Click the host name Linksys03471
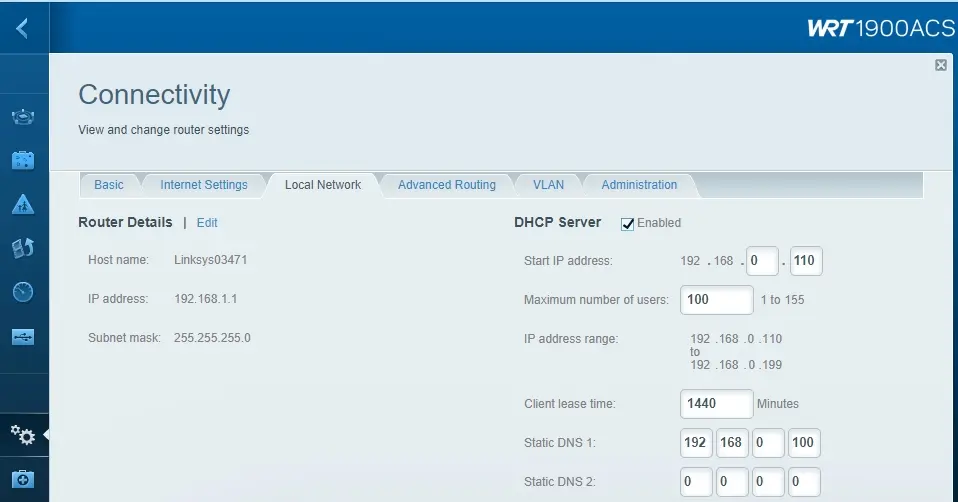 [211, 260]
